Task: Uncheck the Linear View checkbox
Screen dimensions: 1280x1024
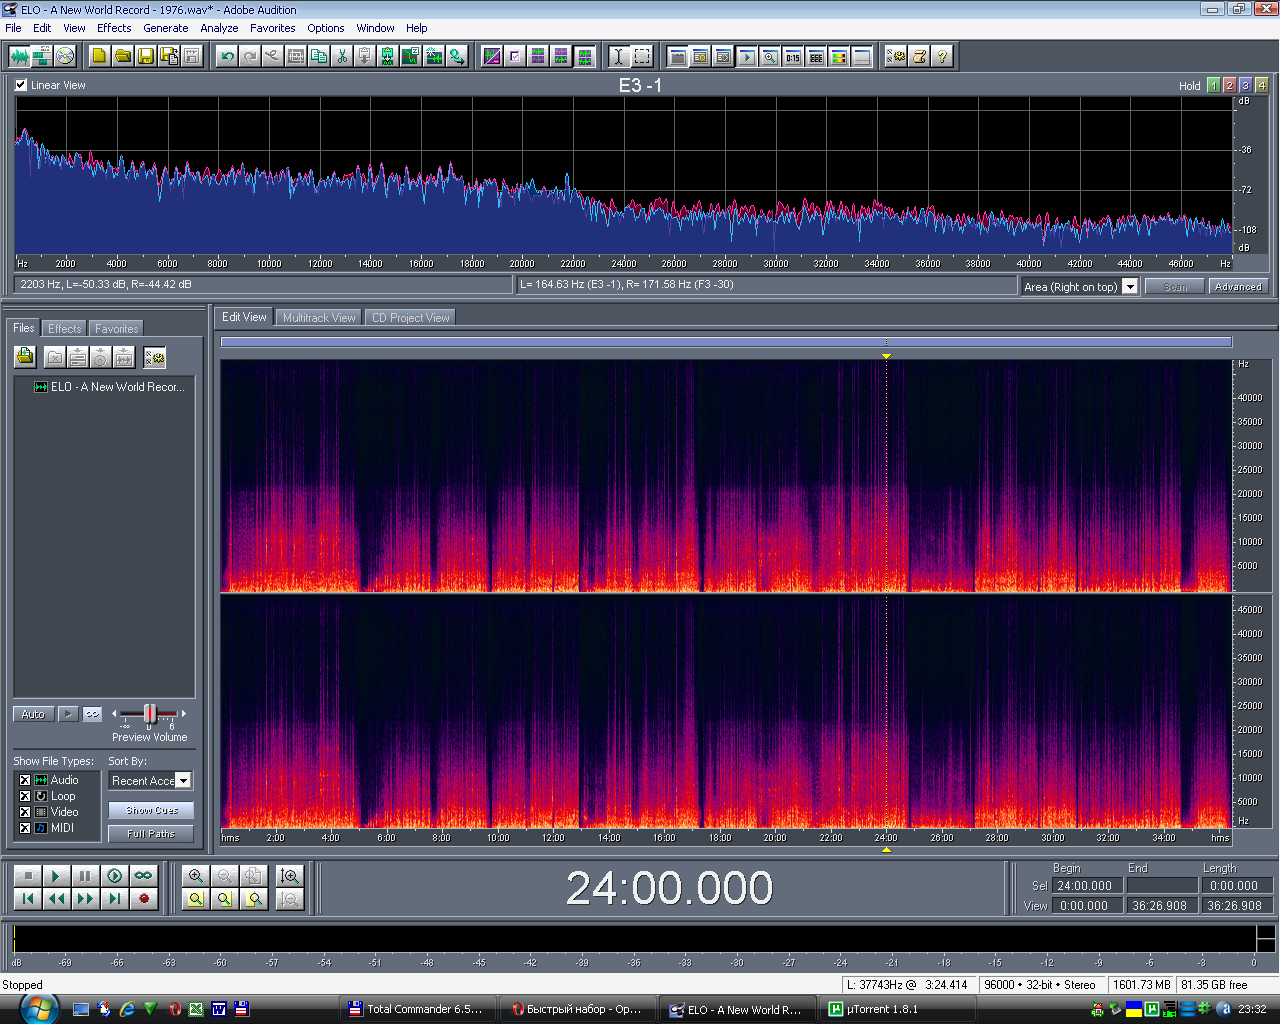Action: [21, 85]
